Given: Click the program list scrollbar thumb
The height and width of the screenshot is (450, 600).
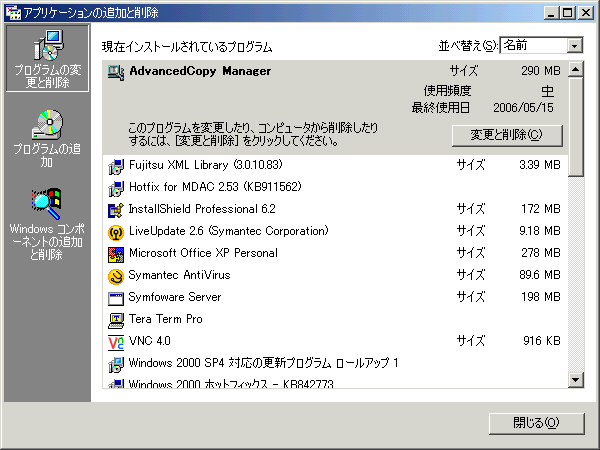Looking at the screenshot, I should coord(576,127).
